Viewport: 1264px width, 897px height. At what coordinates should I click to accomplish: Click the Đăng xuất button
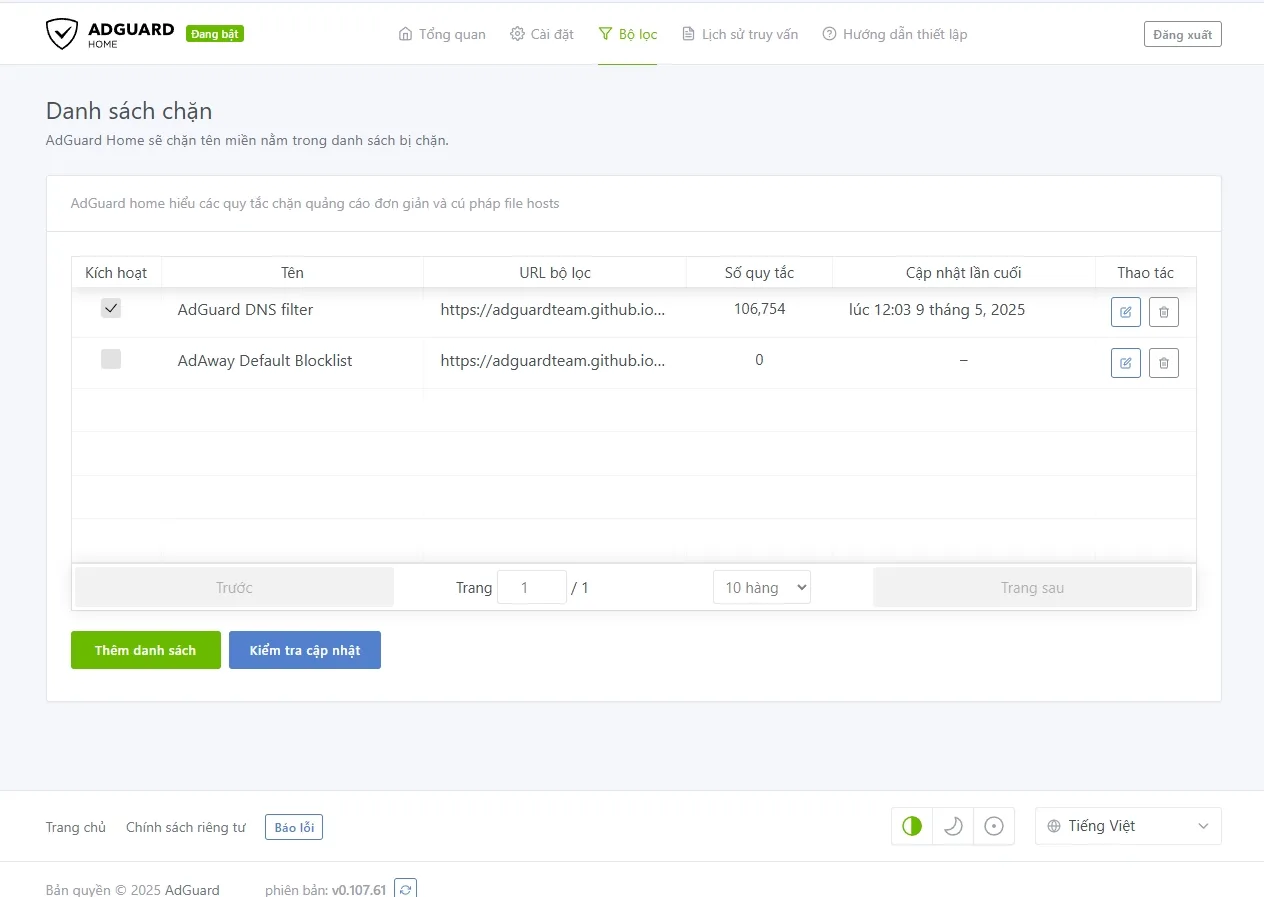coord(1183,34)
